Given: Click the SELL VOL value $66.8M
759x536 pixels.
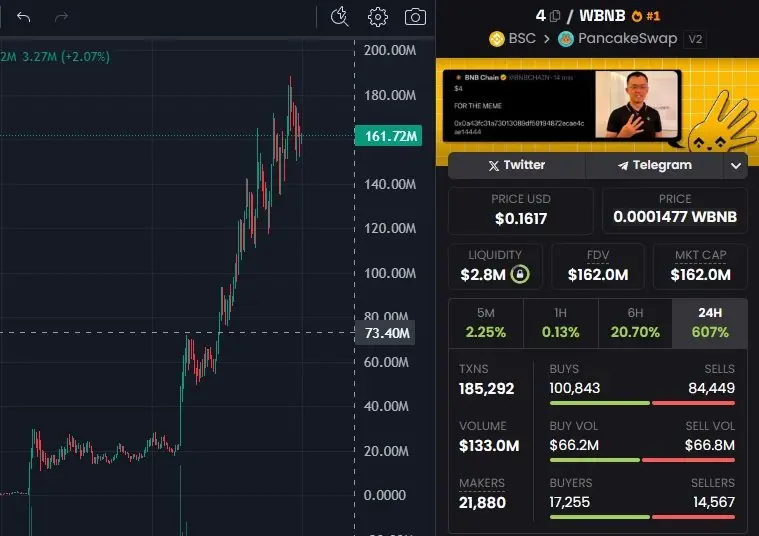Looking at the screenshot, I should [x=710, y=445].
